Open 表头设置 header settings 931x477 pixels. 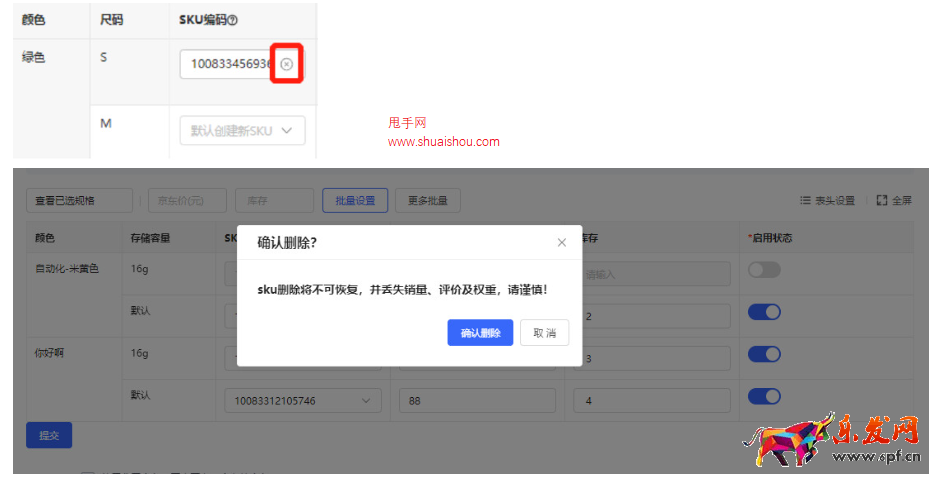[827, 201]
